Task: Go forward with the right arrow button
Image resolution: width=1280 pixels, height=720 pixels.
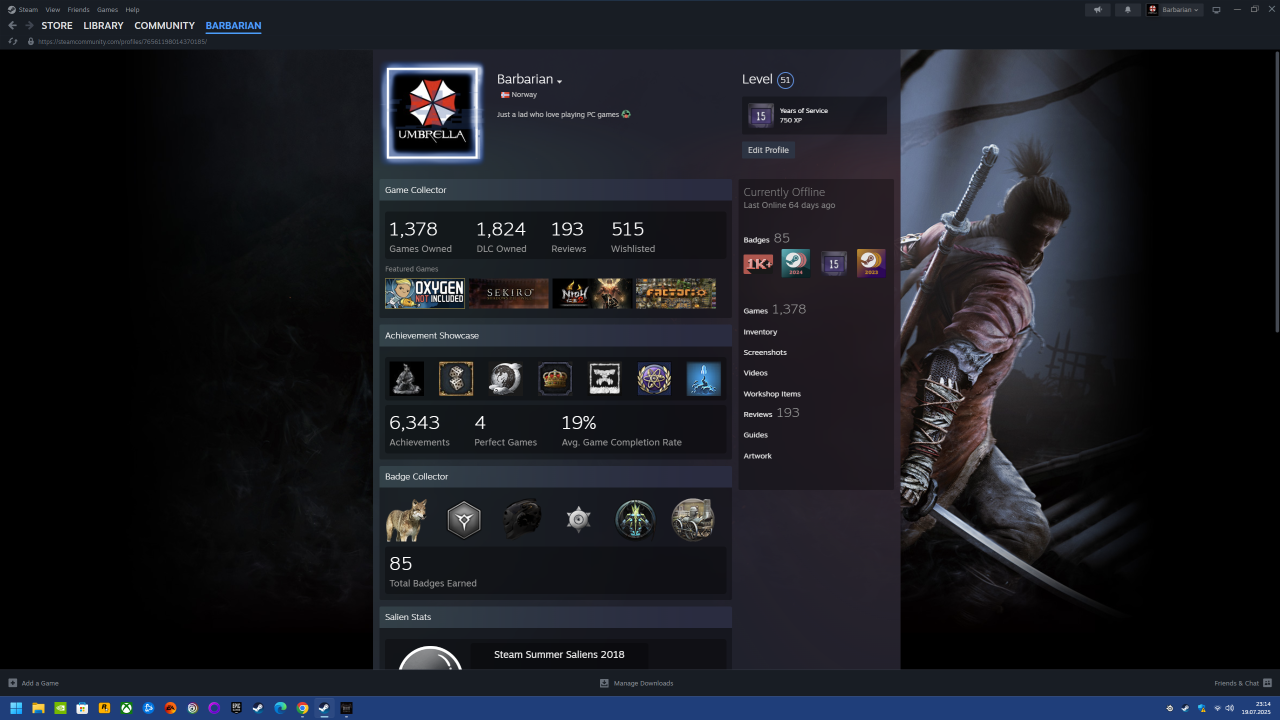Action: pos(29,26)
